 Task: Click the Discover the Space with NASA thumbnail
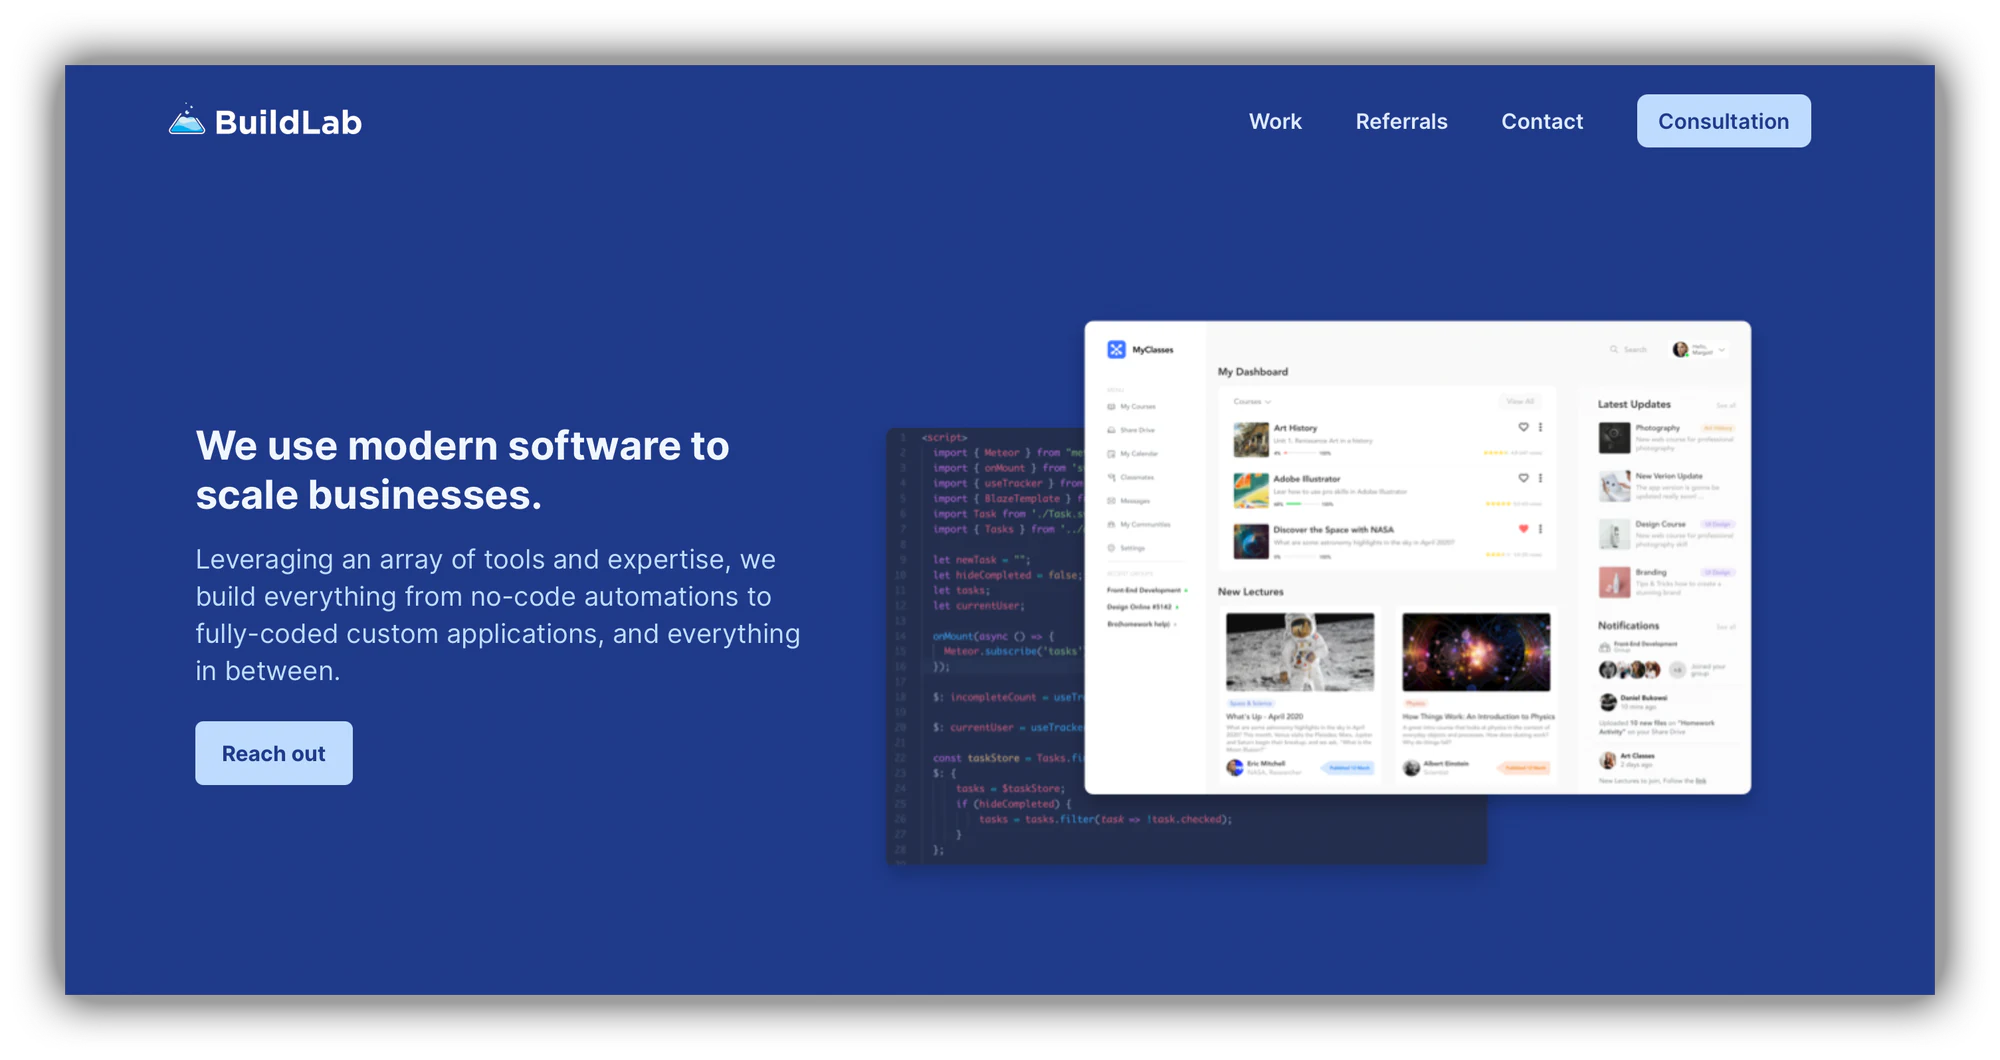(1250, 541)
